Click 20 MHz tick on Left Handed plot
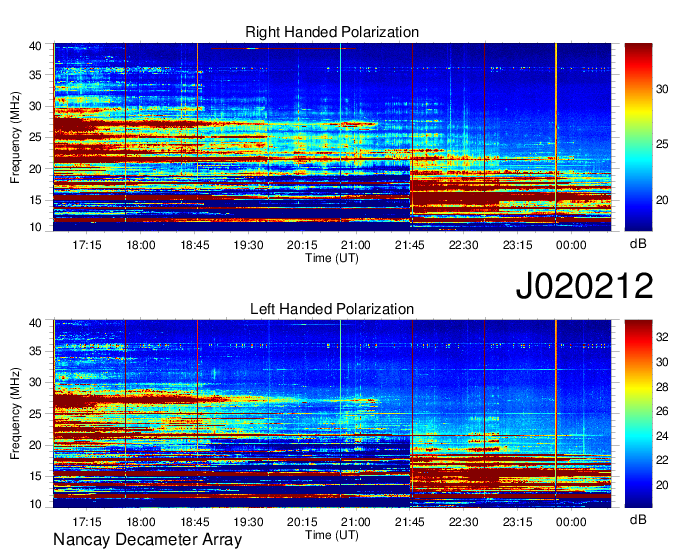680x552 pixels. click(35, 445)
